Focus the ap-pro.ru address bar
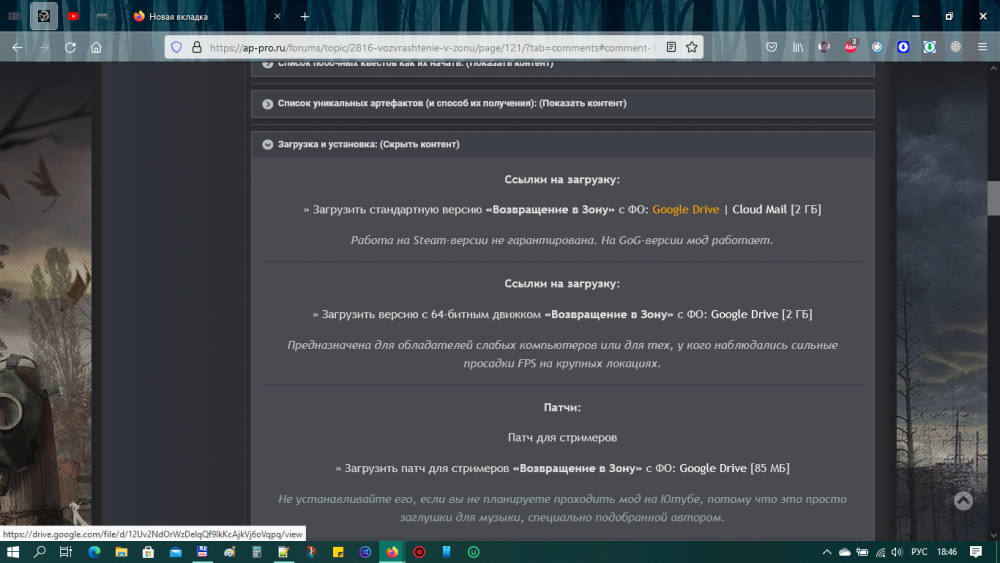The image size is (1000, 563). (x=432, y=47)
